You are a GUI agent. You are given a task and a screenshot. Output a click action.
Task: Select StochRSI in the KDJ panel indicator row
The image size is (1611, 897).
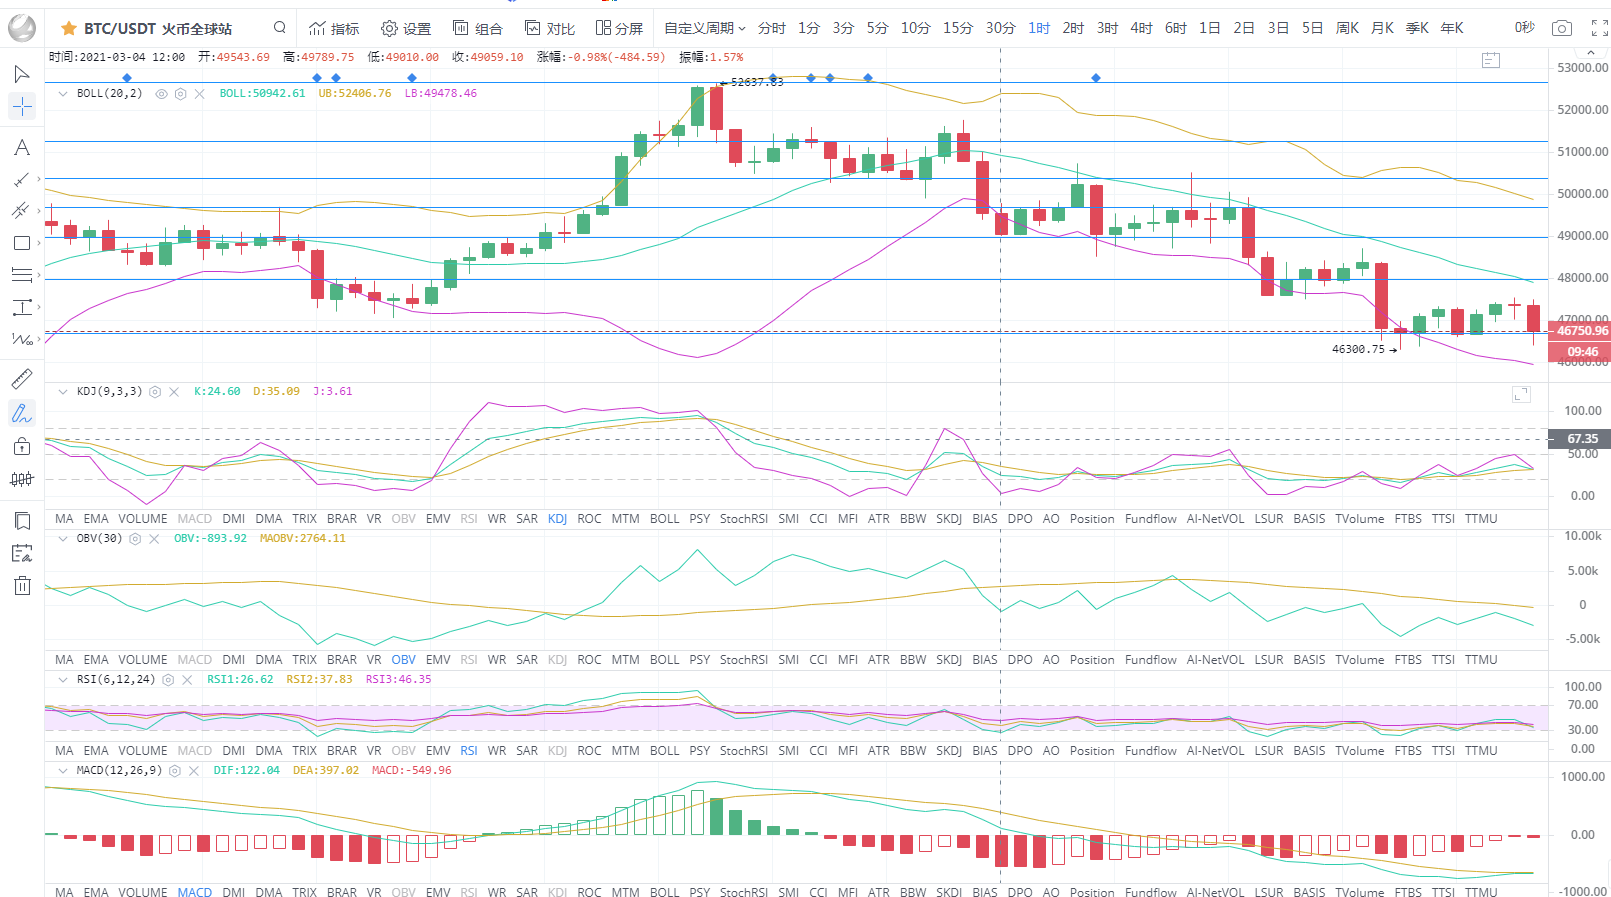pos(743,519)
